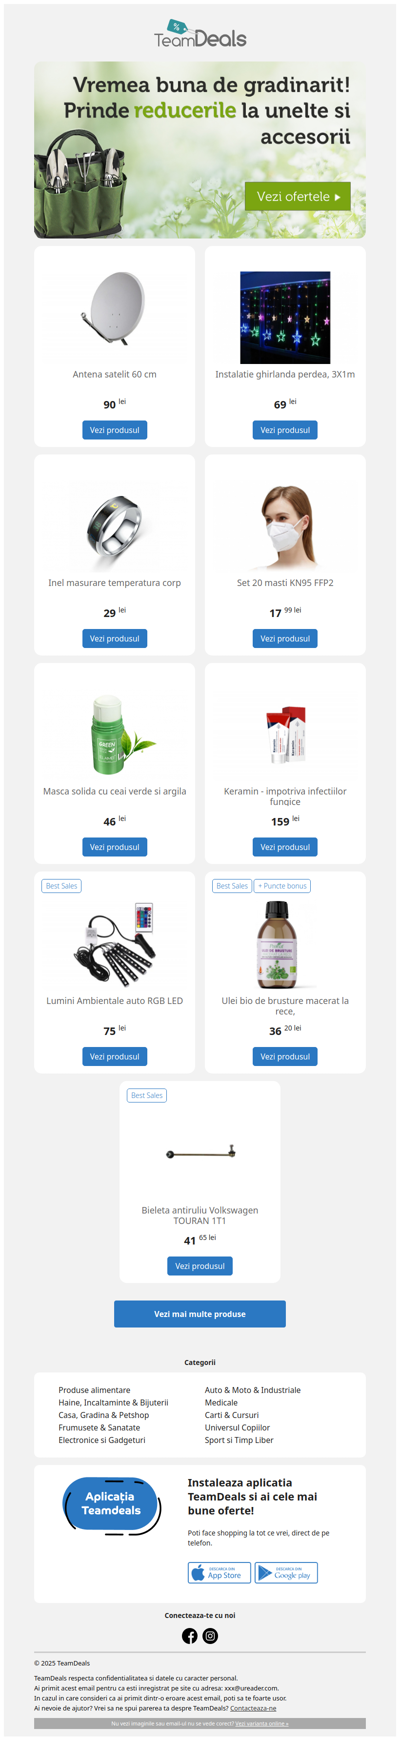This screenshot has width=400, height=1741.
Task: Open the Vezi varianta online link
Action: [x=262, y=1724]
